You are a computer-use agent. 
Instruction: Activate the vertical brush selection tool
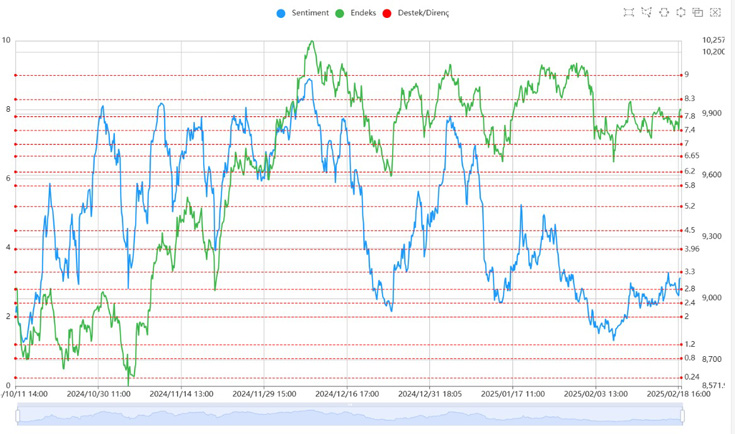click(681, 12)
